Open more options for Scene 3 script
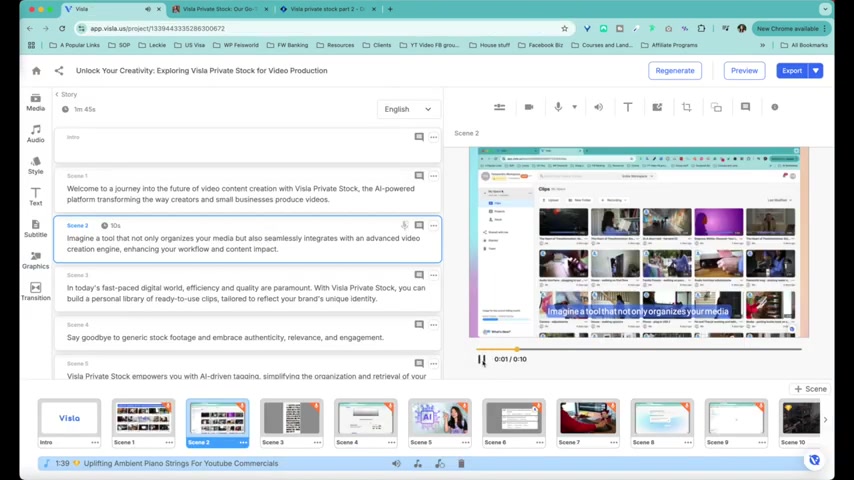The height and width of the screenshot is (480, 854). click(x=434, y=275)
